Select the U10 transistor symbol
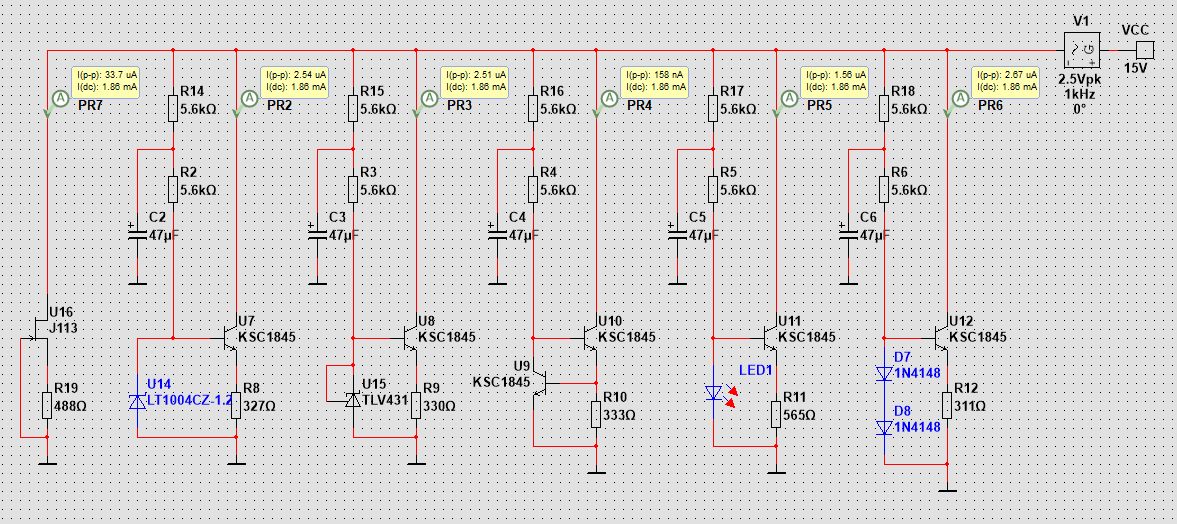Screen dimensions: 1177x524 point(589,337)
